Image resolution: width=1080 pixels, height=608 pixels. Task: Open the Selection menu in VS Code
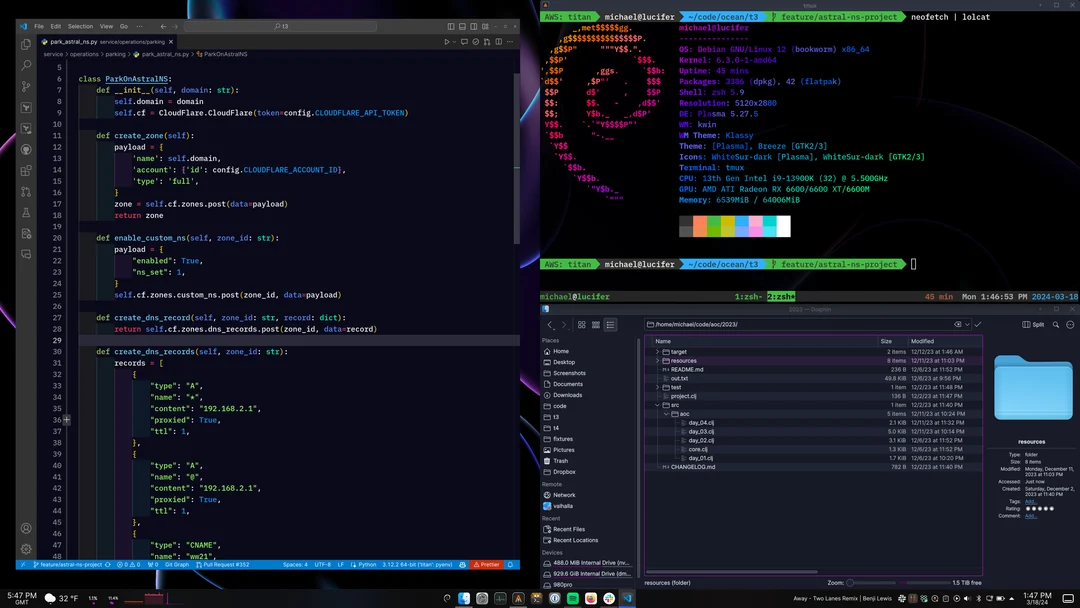click(80, 27)
